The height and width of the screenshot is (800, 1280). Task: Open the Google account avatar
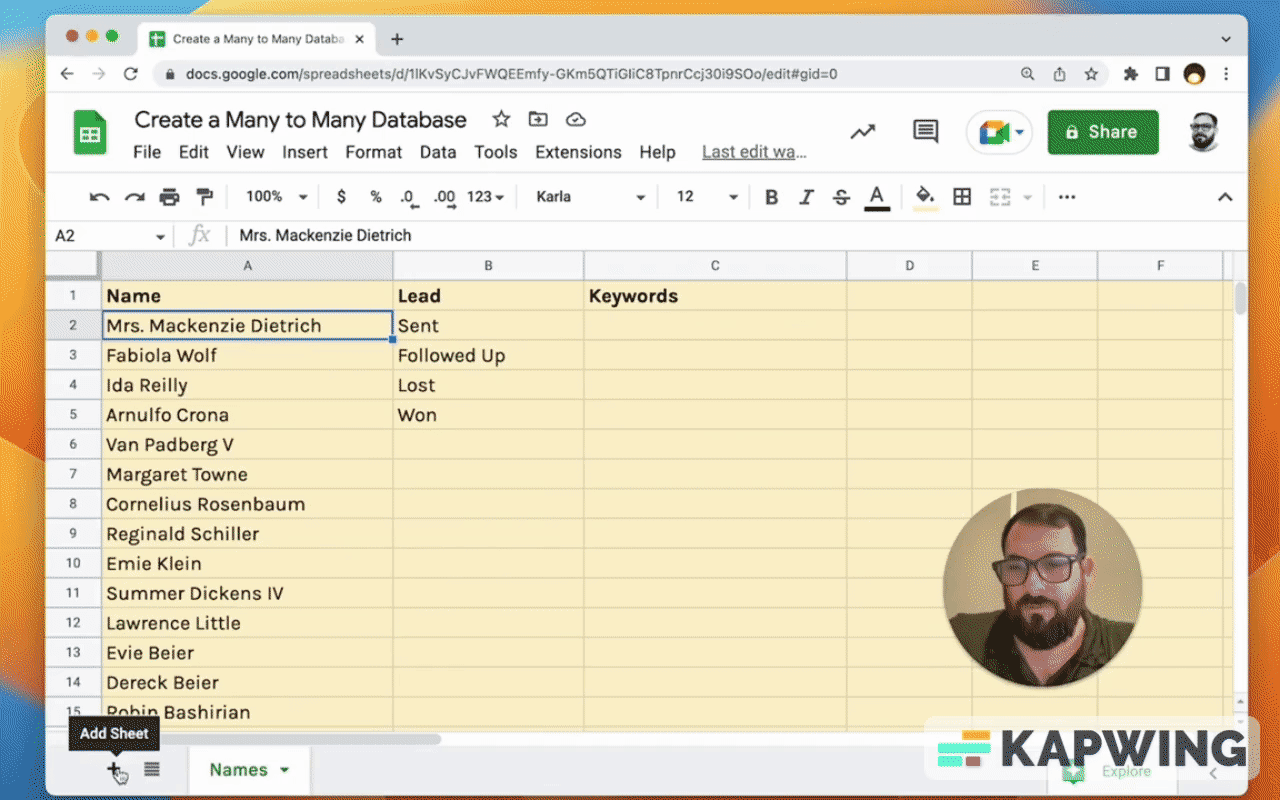1203,132
